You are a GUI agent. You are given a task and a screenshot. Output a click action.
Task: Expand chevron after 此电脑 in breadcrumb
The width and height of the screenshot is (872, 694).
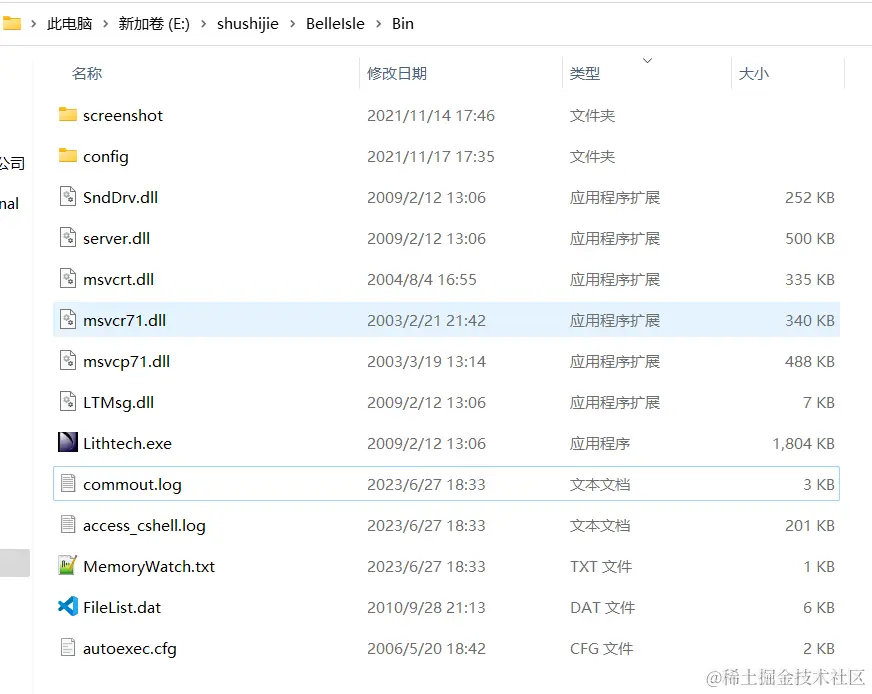[105, 24]
